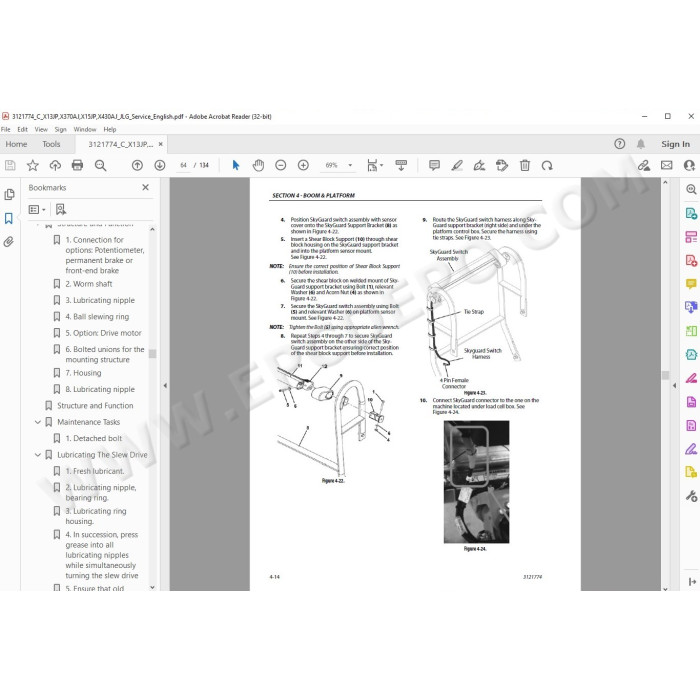Screen dimensions: 700x700
Task: Collapse right tools pane arrow
Action: tap(675, 385)
